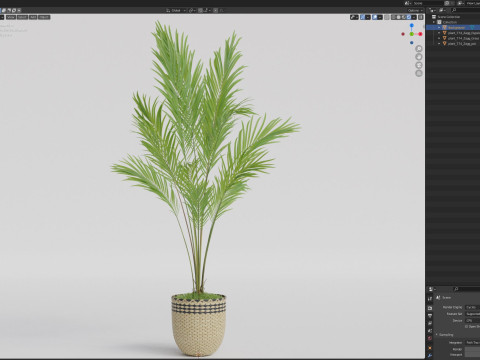
Task: Enable the Open Shading Language checkbox
Action: click(x=466, y=327)
